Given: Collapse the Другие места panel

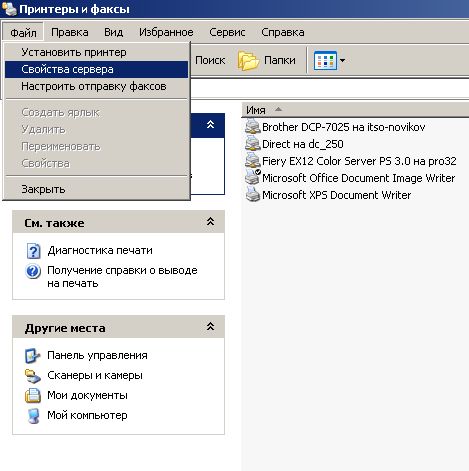Looking at the screenshot, I should tap(210, 327).
